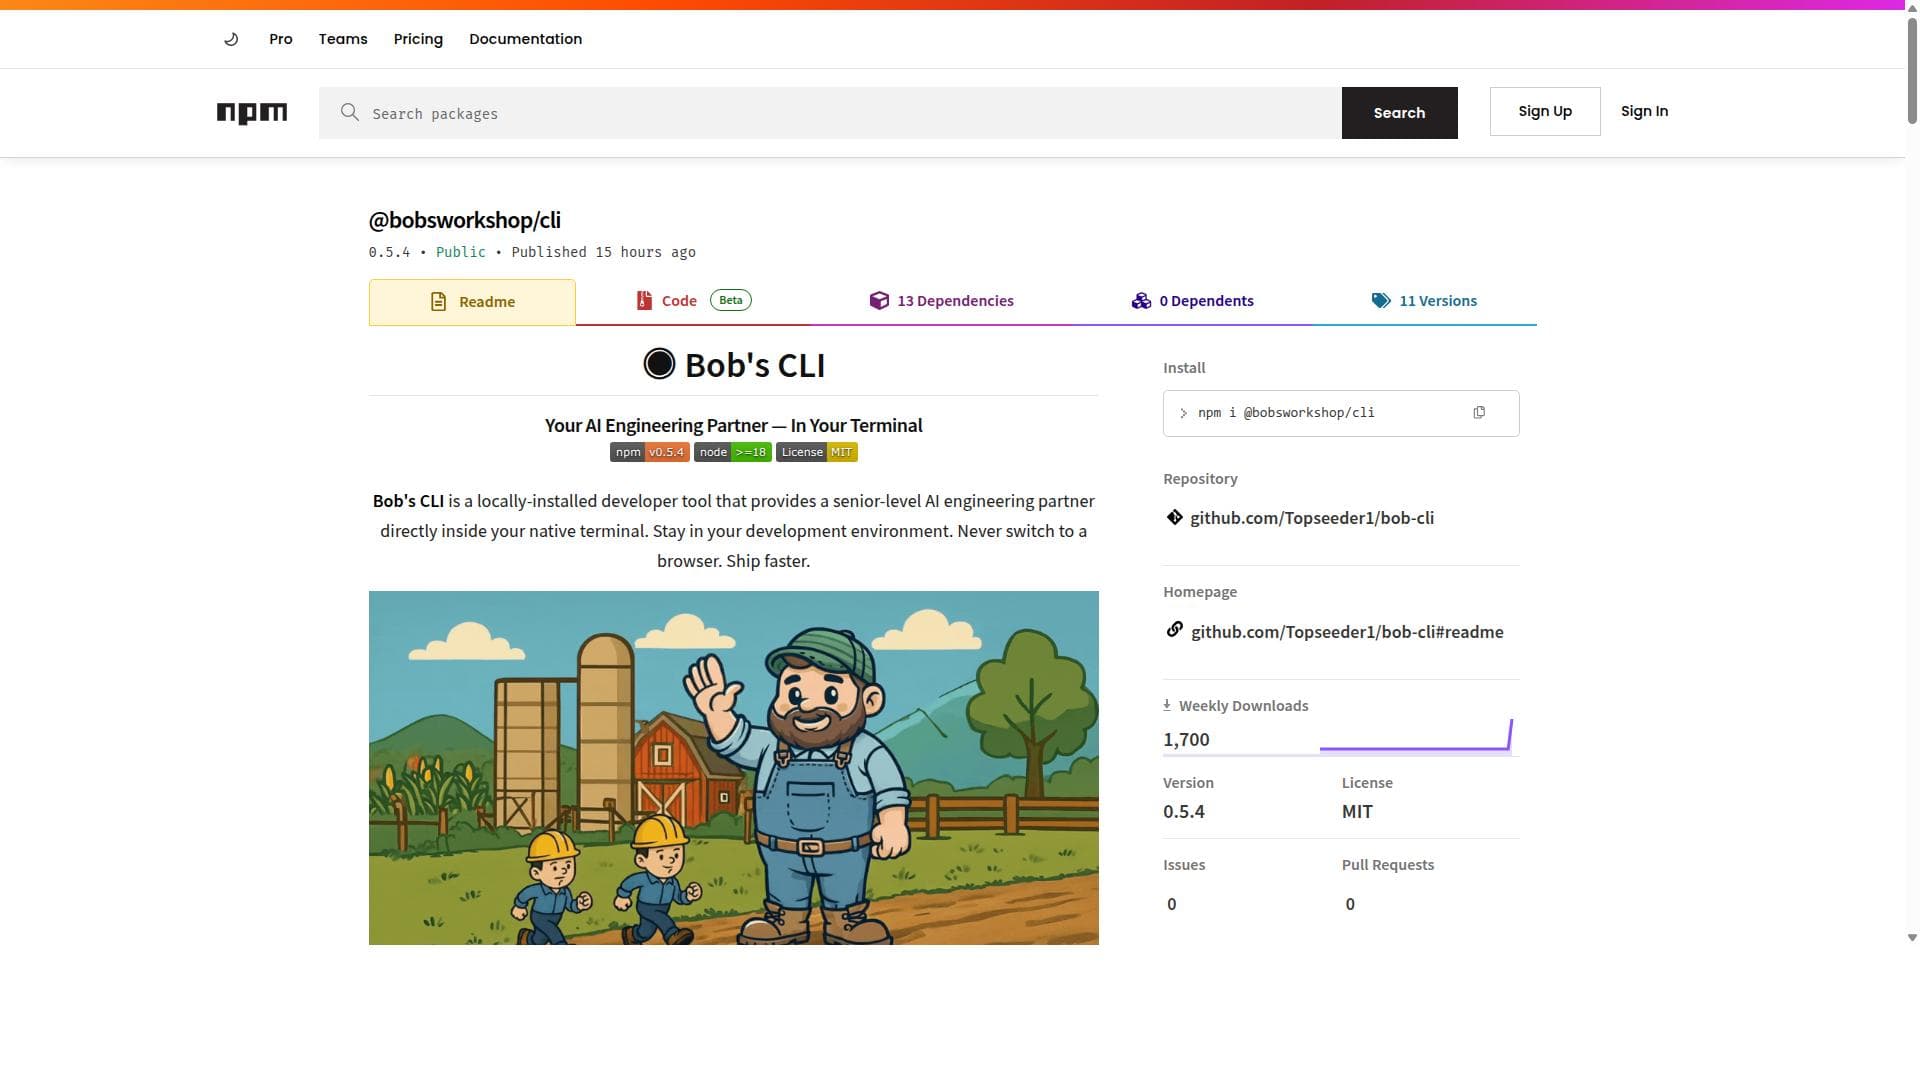Image resolution: width=1920 pixels, height=1080 pixels.
Task: Click the Sign In link
Action: pyautogui.click(x=1644, y=111)
